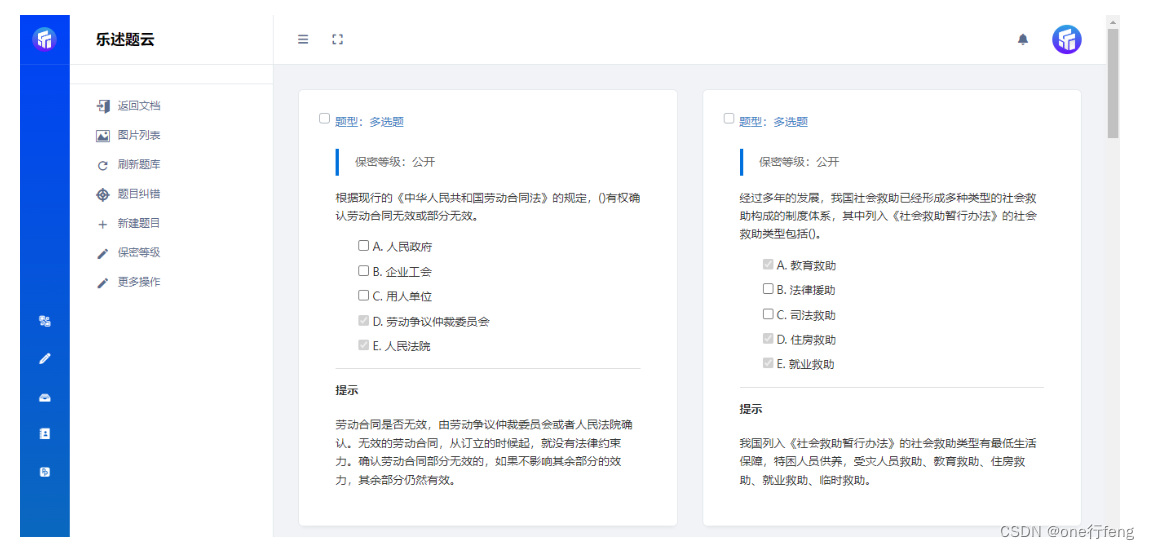Screen dimensions: 1149x550
Task: Check option C. 司法救助
Action: pyautogui.click(x=767, y=313)
